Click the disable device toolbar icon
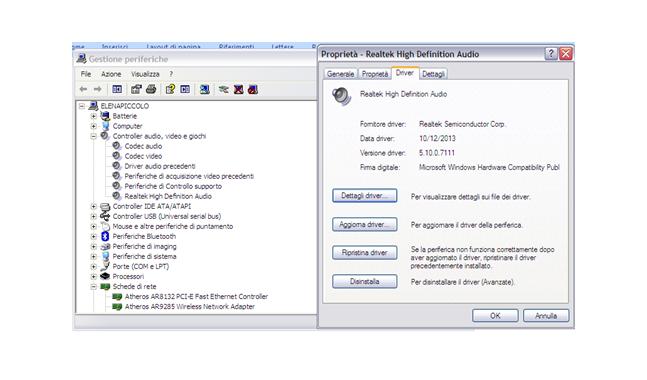The width and height of the screenshot is (647, 380). click(x=253, y=89)
